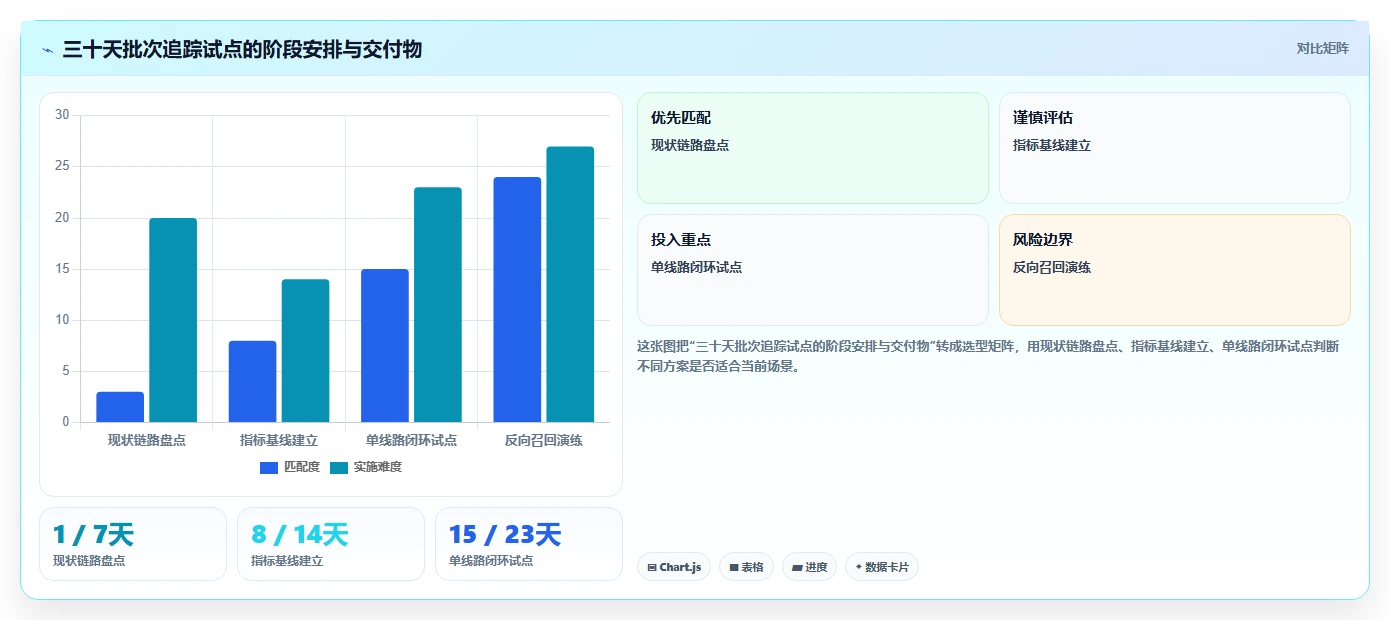Click 指标基线建立 text in 谨慎评估 card
Screen dimensions: 1390x620
(1052, 145)
